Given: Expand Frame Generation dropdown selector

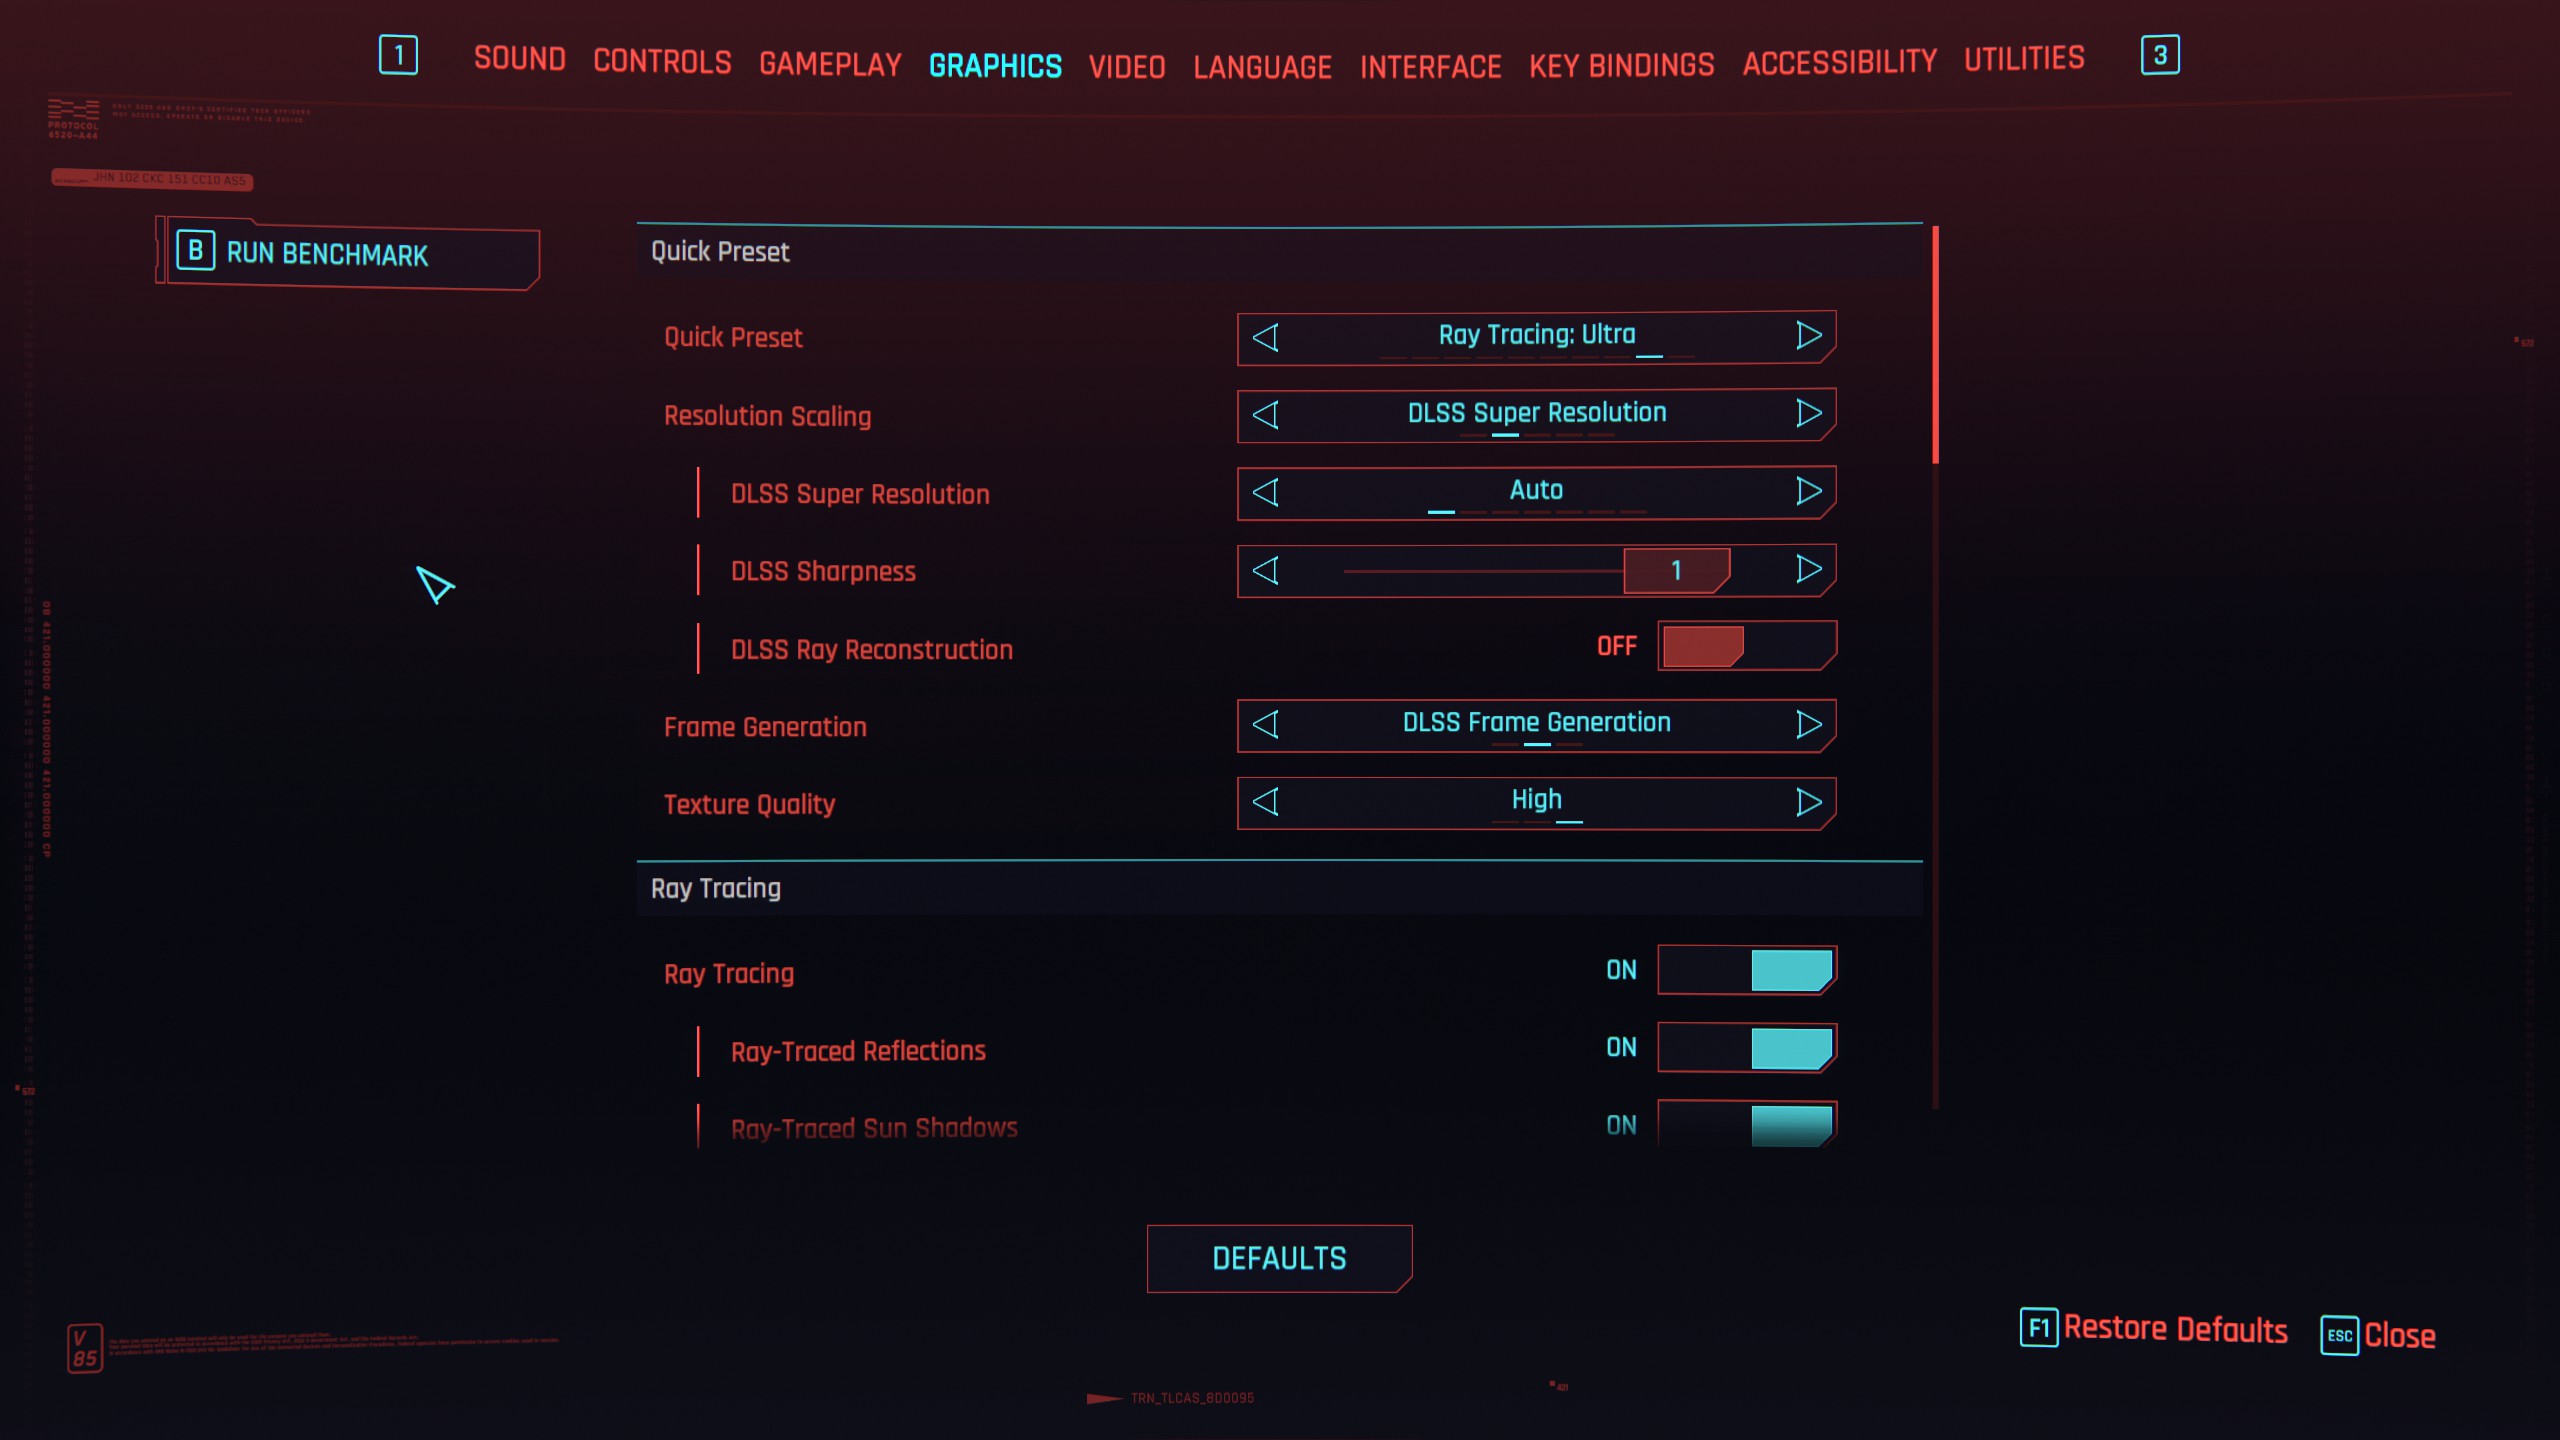Looking at the screenshot, I should pos(1535,723).
